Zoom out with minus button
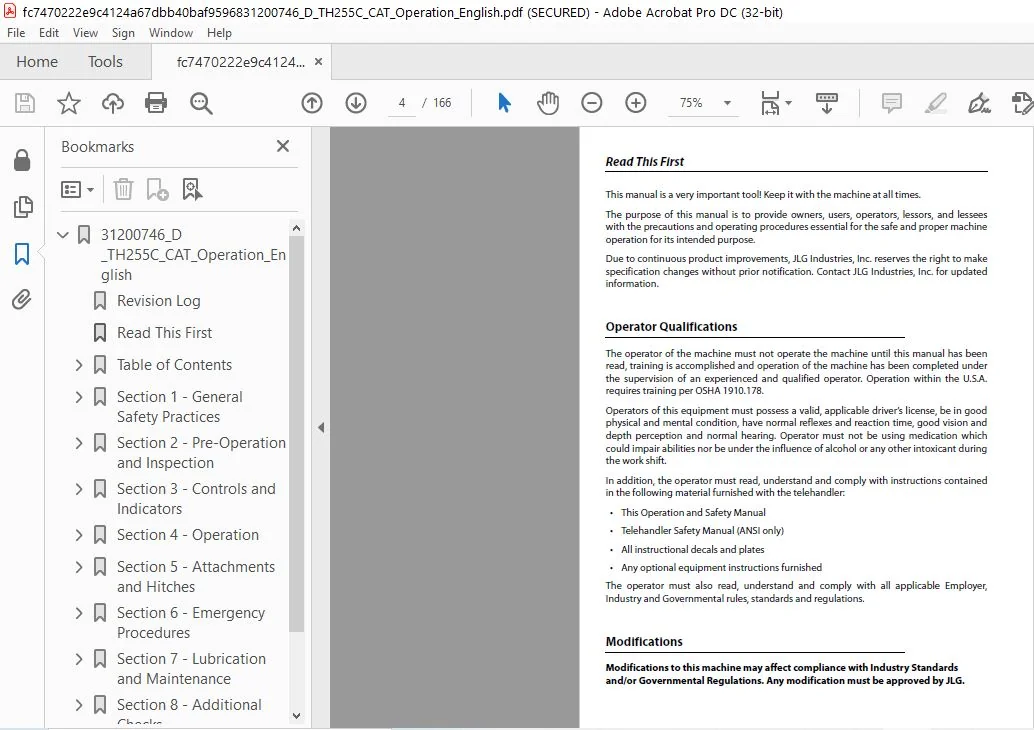 pos(592,103)
